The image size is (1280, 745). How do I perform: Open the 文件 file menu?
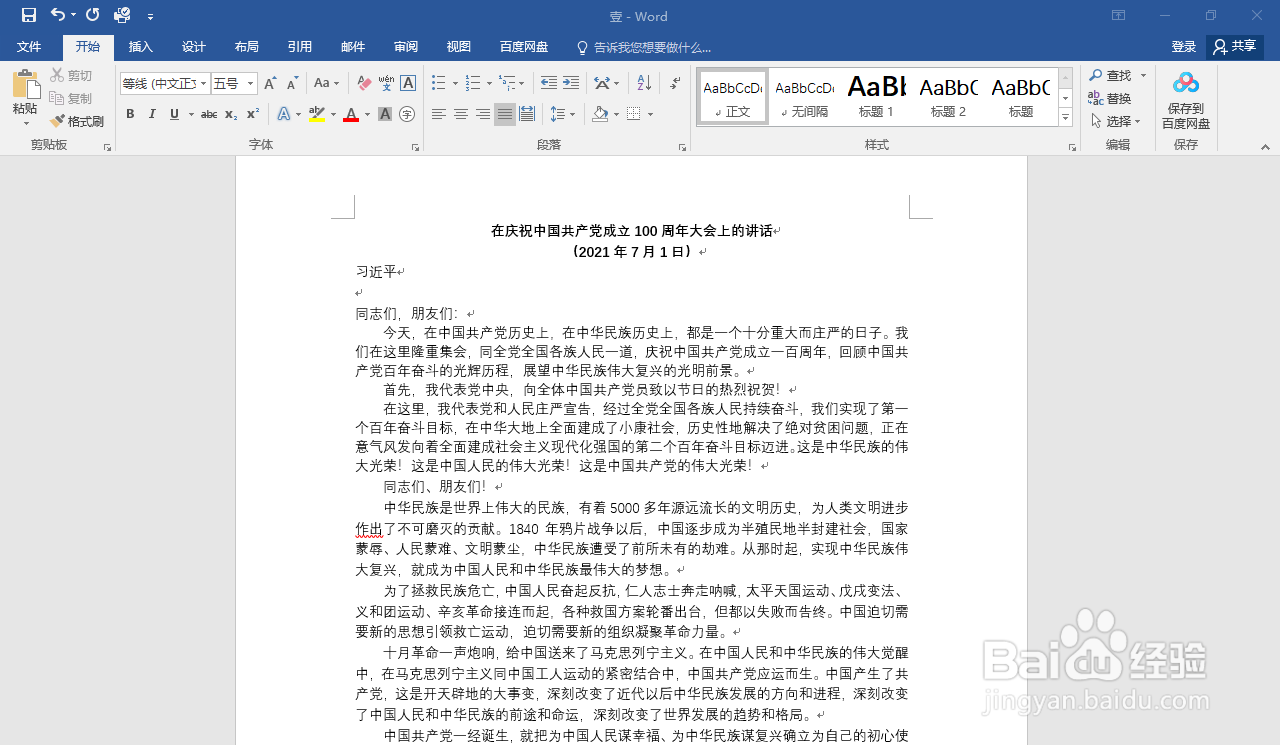coord(29,47)
